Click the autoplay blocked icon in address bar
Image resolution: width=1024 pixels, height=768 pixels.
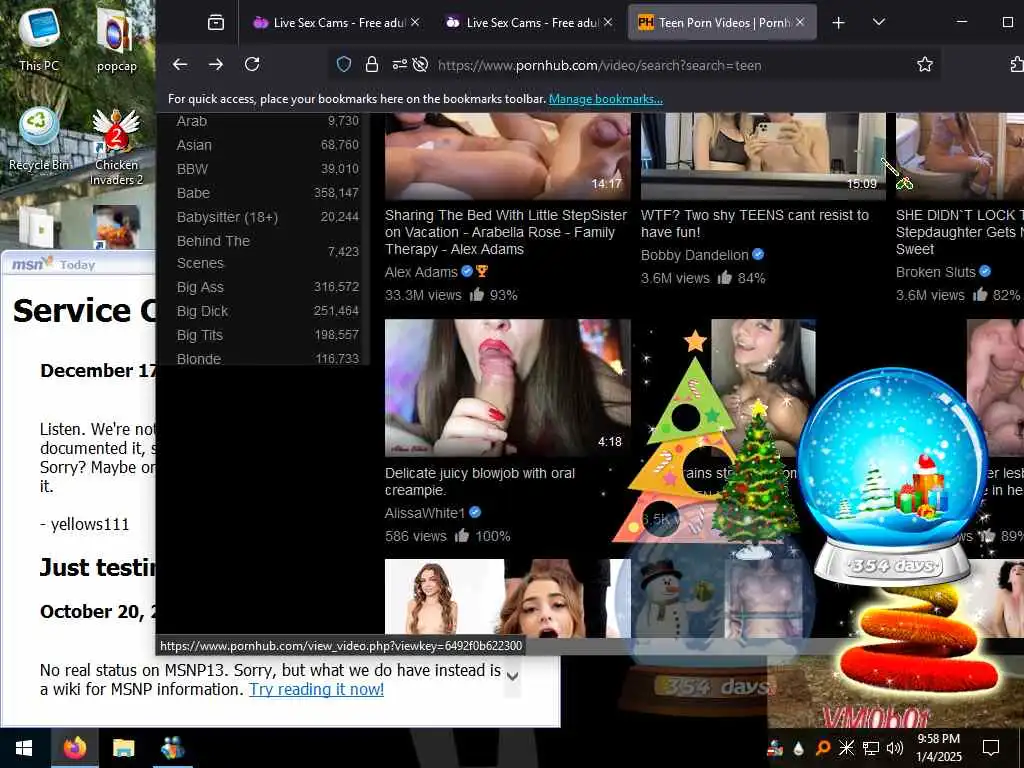pos(421,64)
